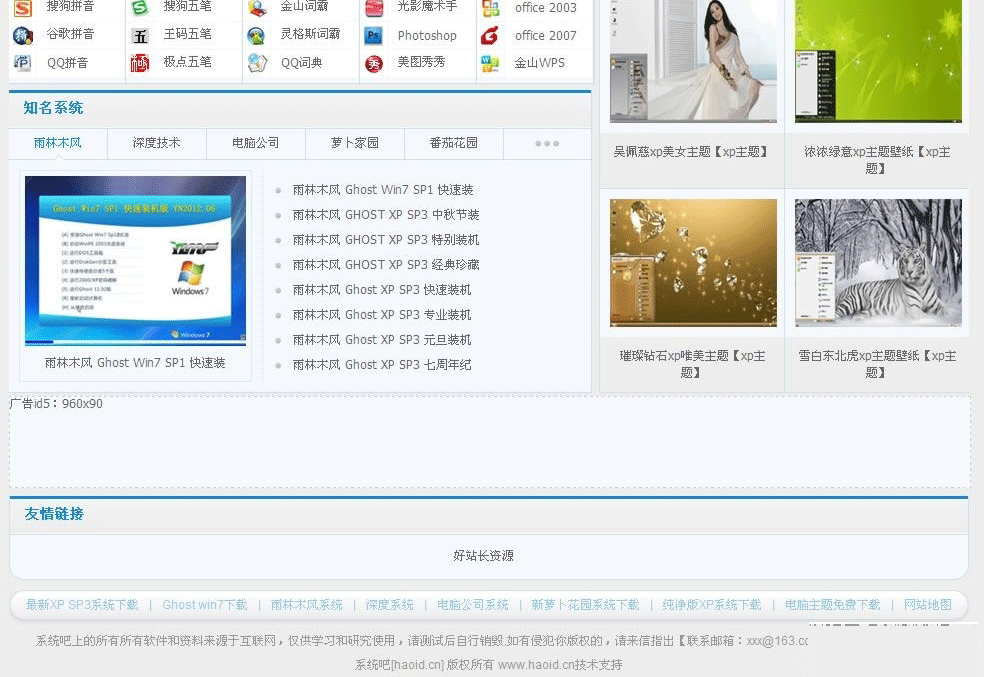The image size is (984, 677).
Task: Click the 光影魔术手 icon
Action: (x=374, y=8)
